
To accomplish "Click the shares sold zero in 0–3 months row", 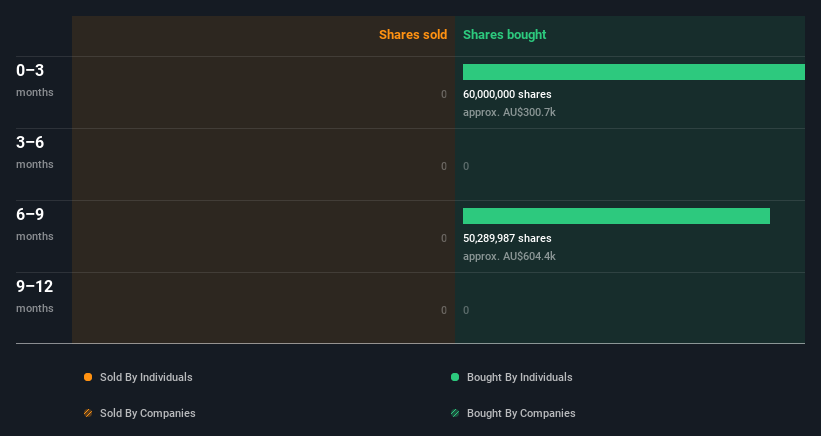I will pos(444,94).
